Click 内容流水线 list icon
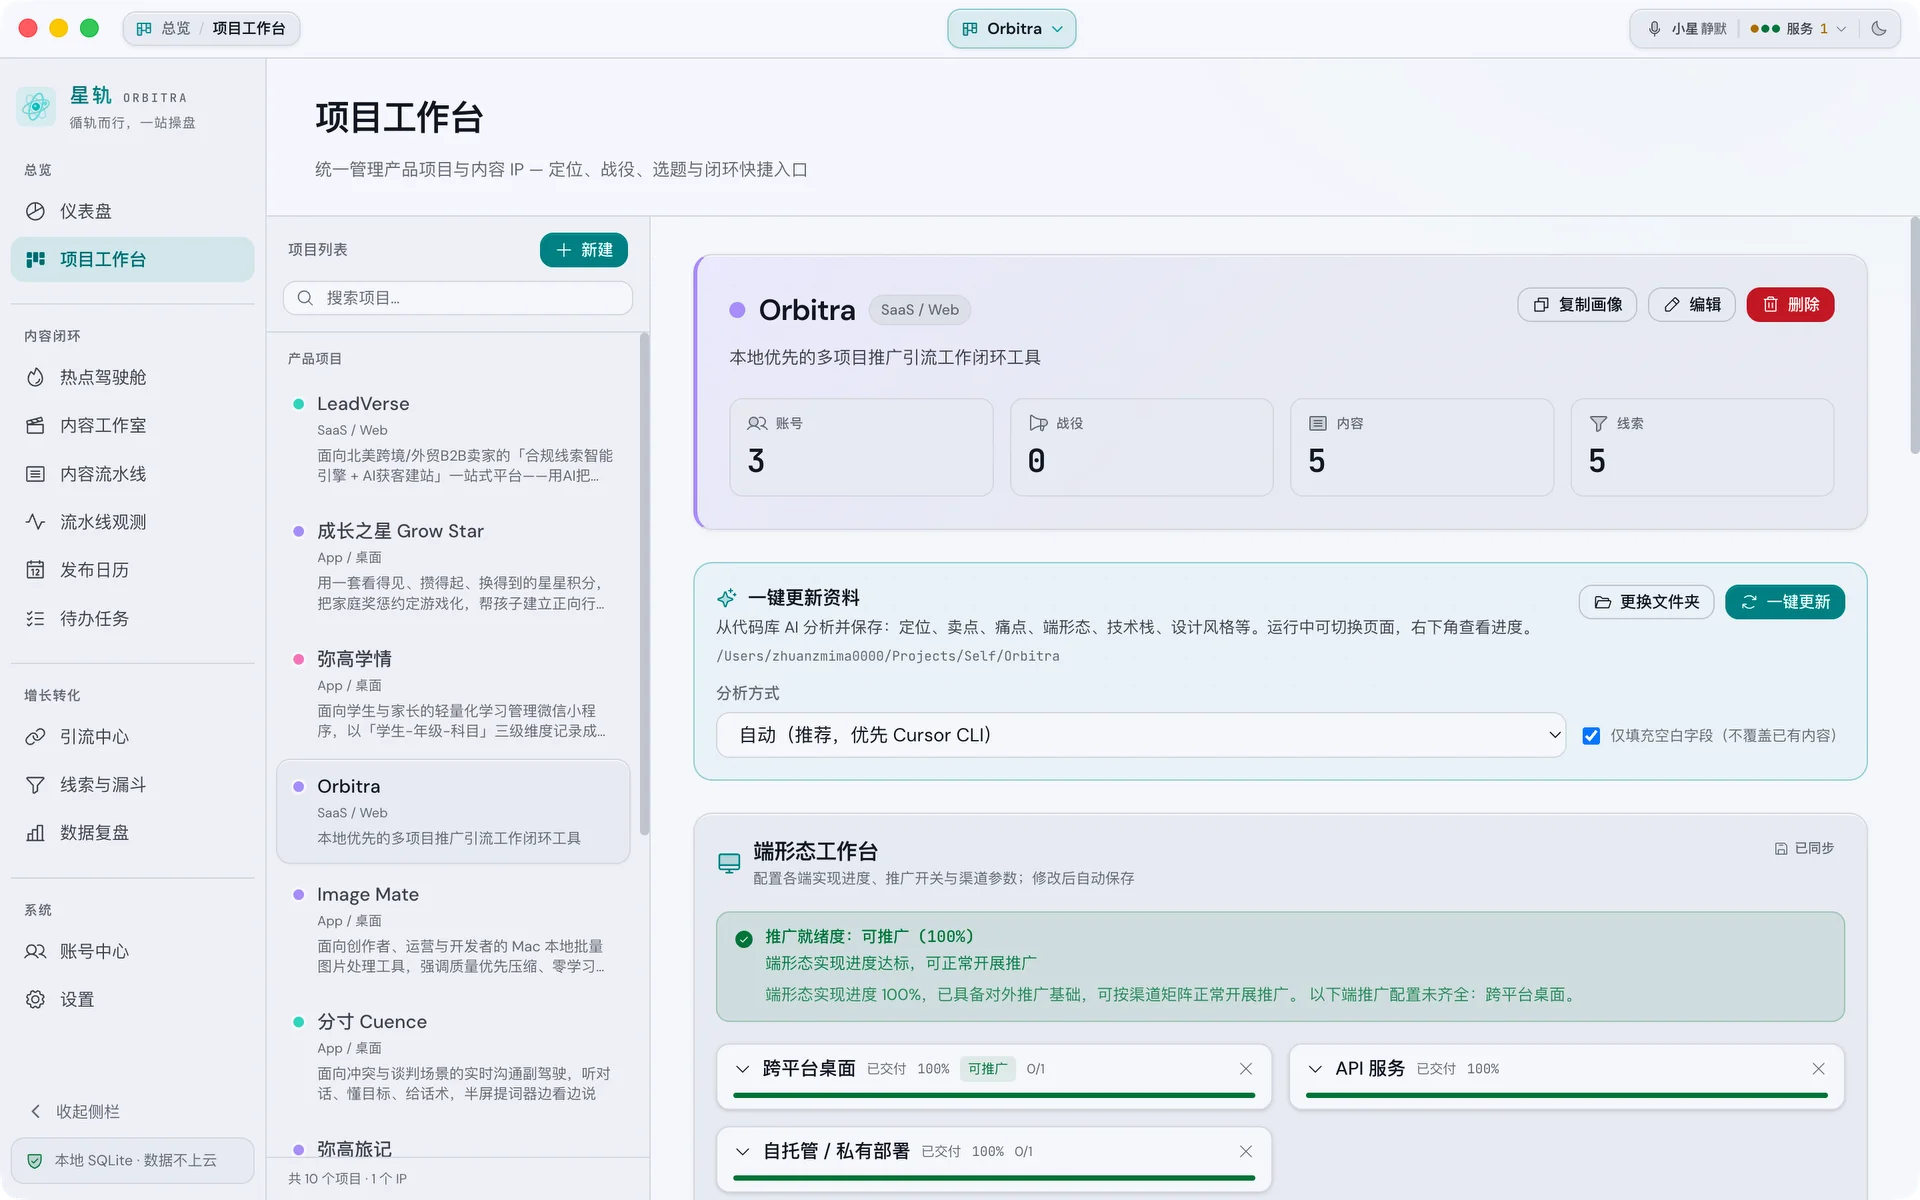 pyautogui.click(x=35, y=474)
